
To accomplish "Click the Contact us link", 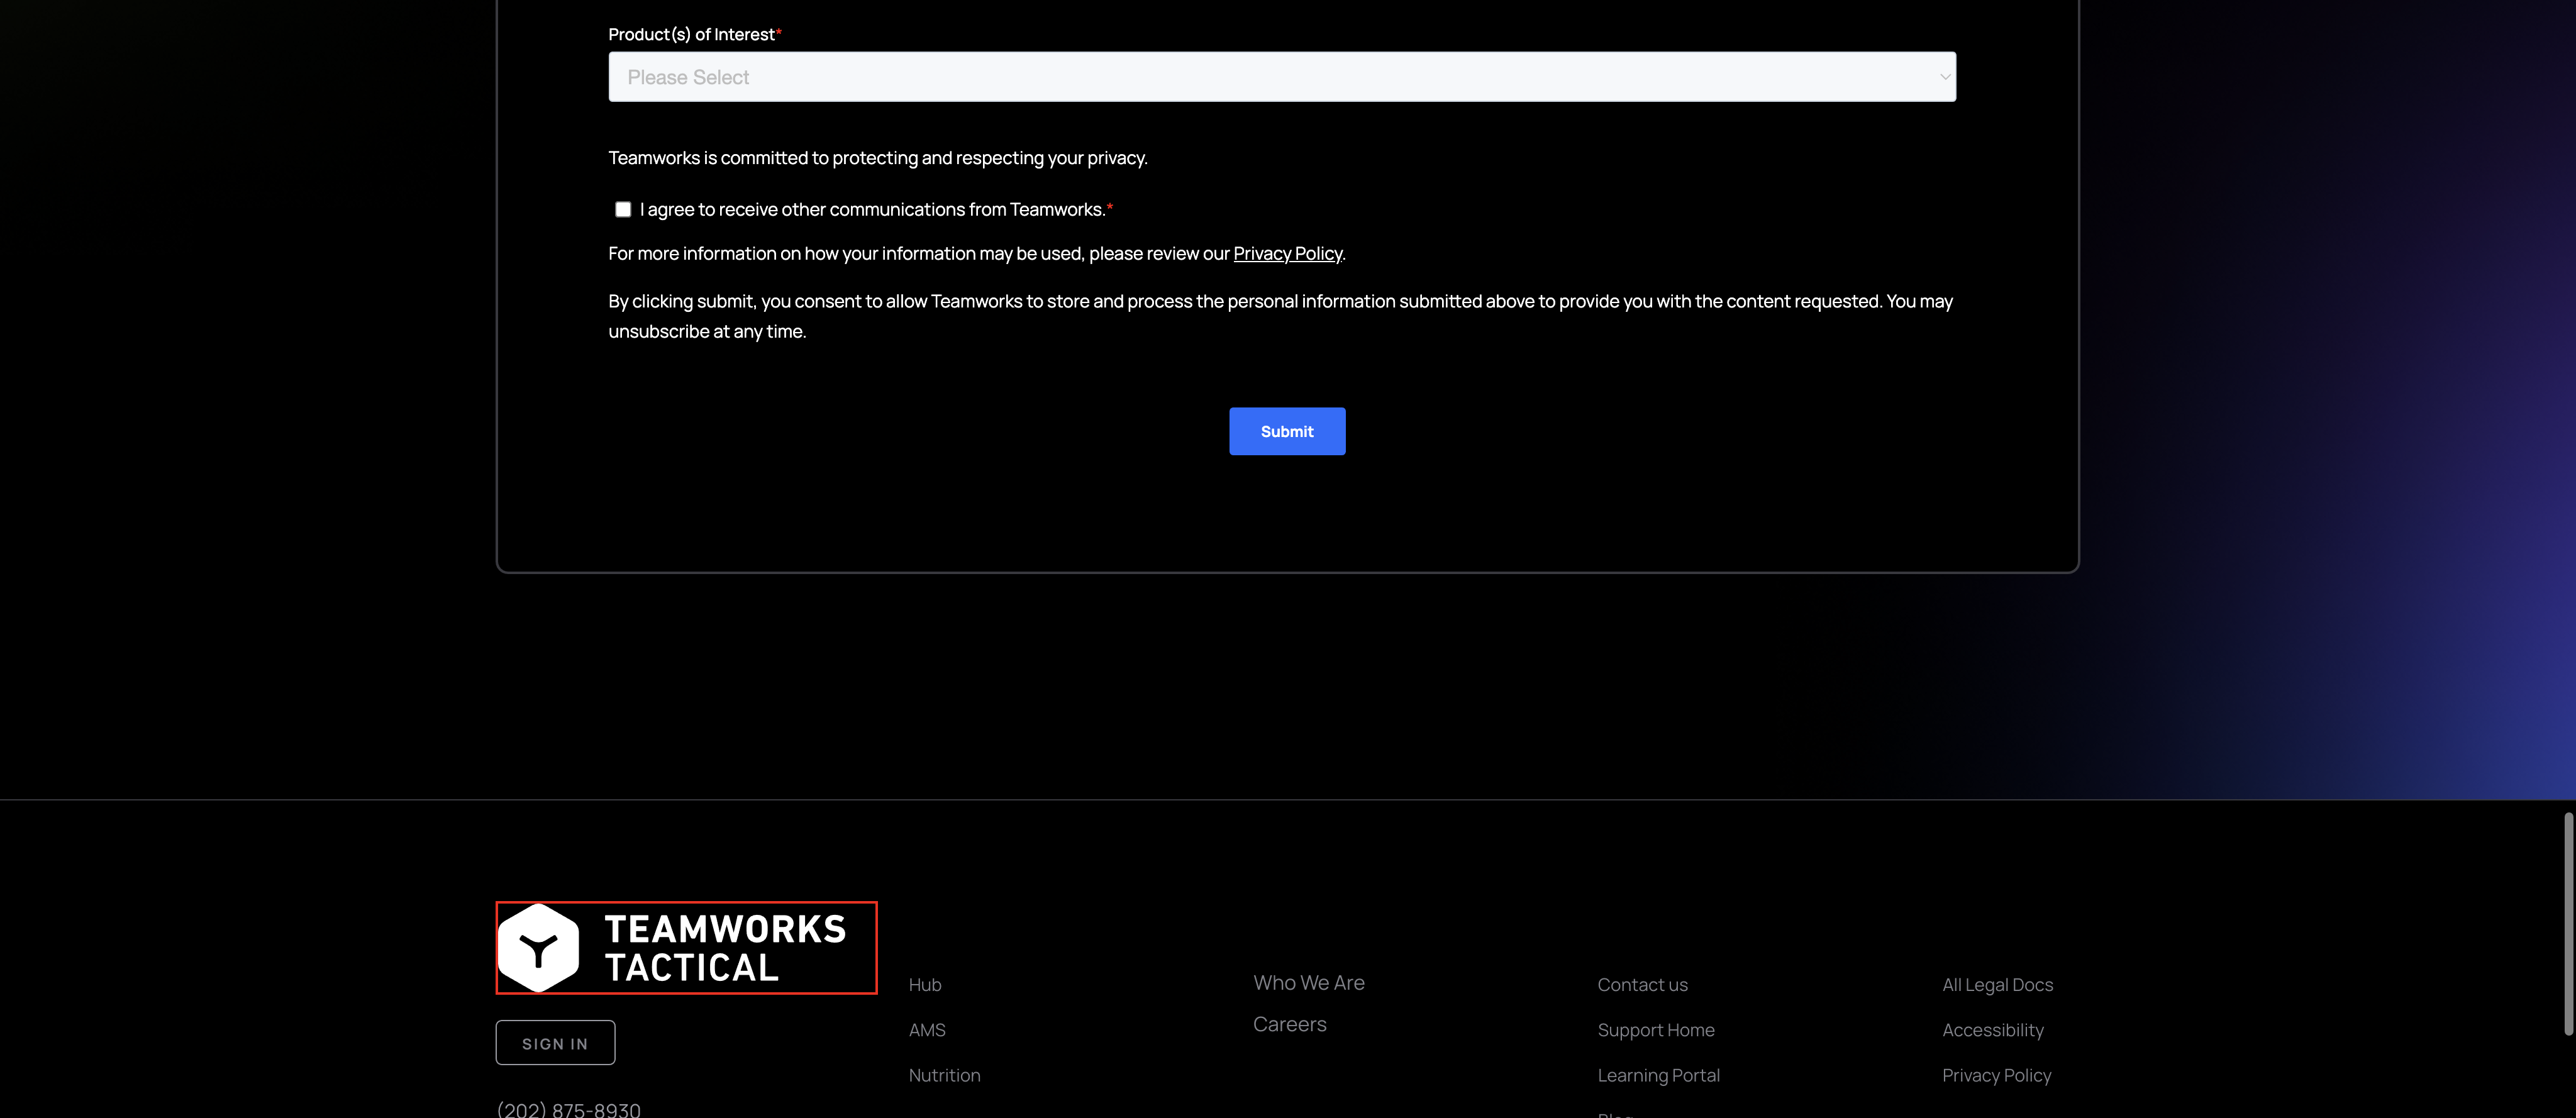I will pos(1642,985).
